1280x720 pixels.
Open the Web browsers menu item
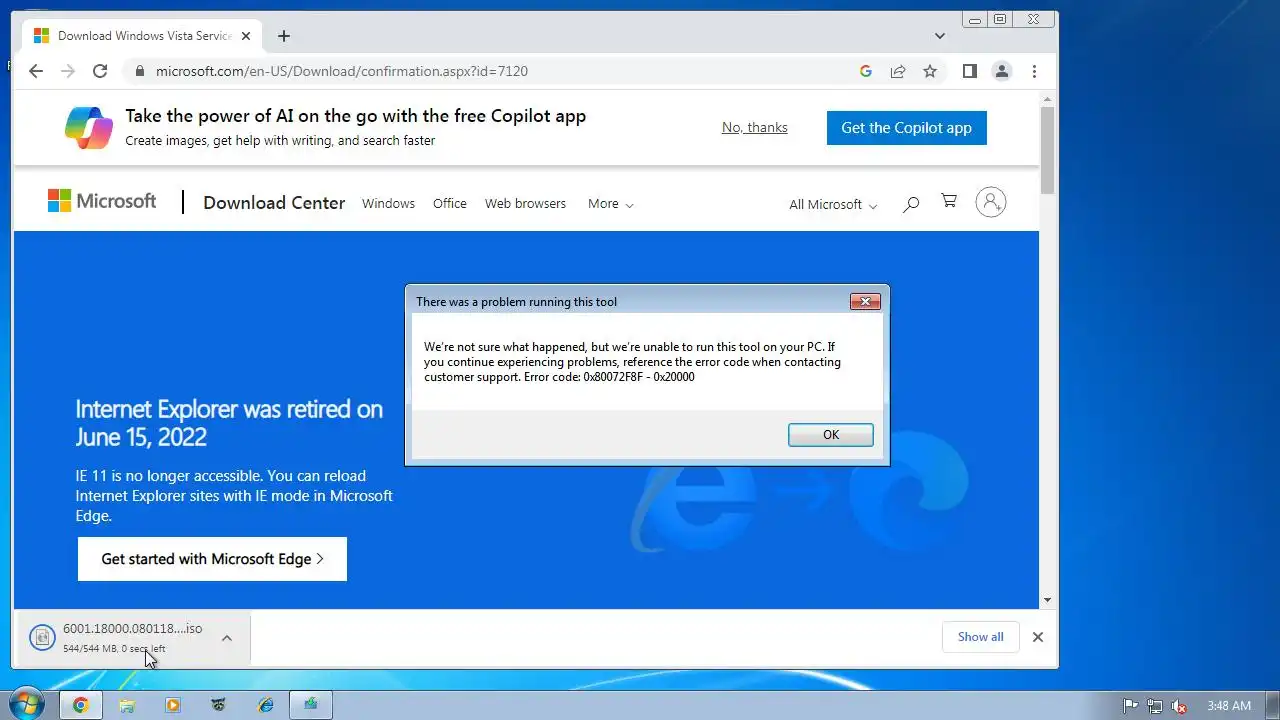coord(525,203)
